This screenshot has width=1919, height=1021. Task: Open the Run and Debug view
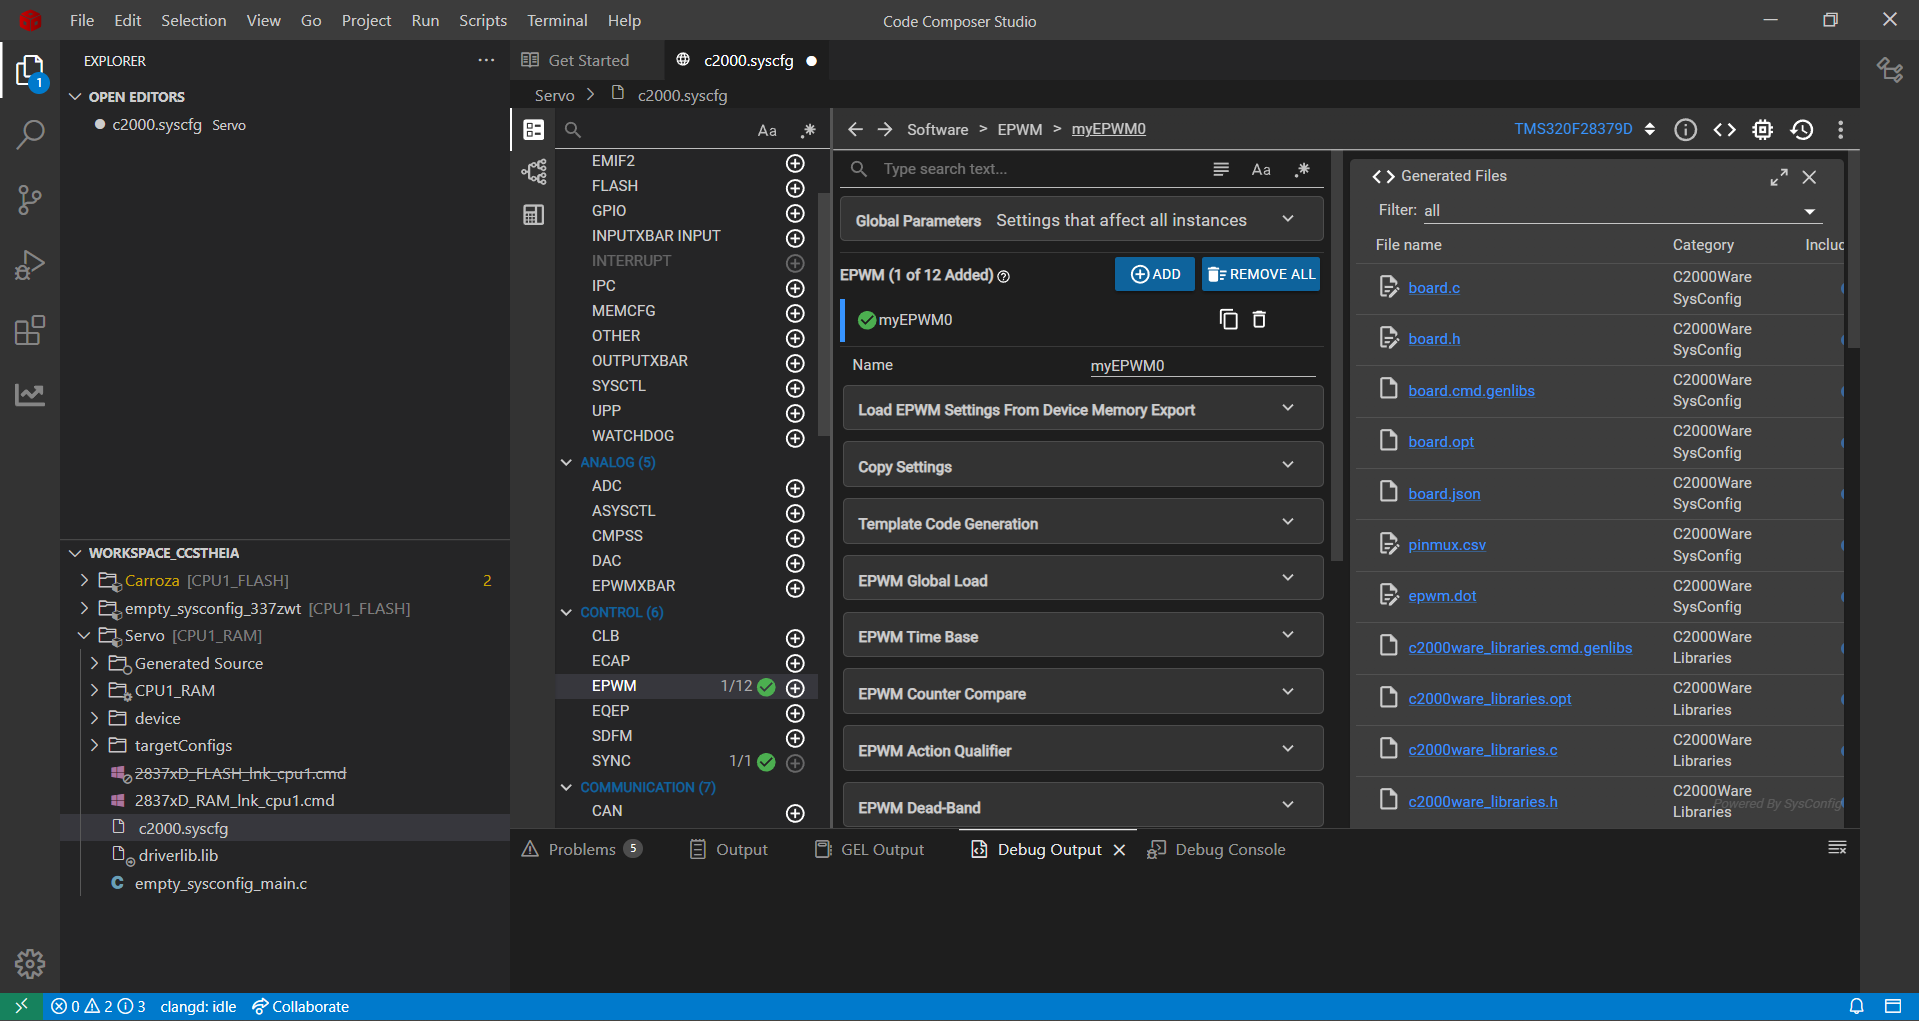30,265
